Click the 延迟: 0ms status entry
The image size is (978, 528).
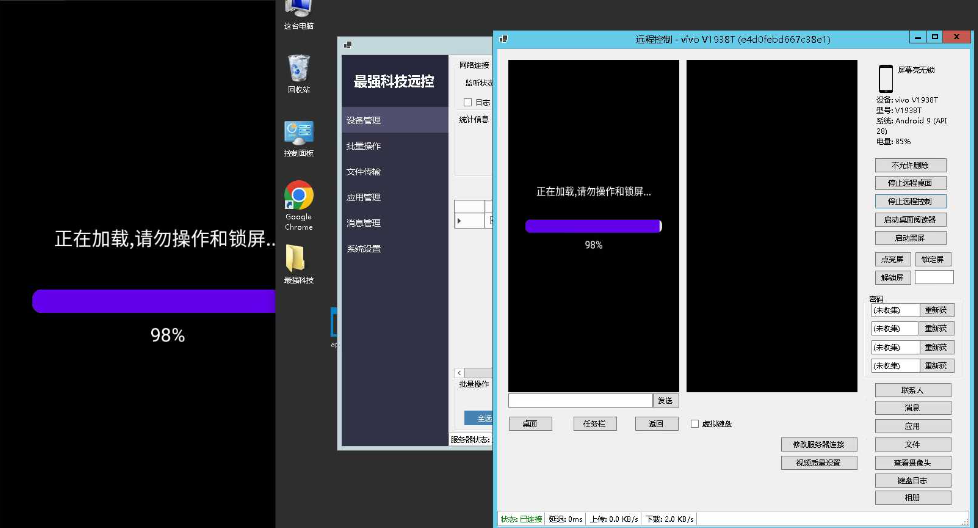pos(566,519)
